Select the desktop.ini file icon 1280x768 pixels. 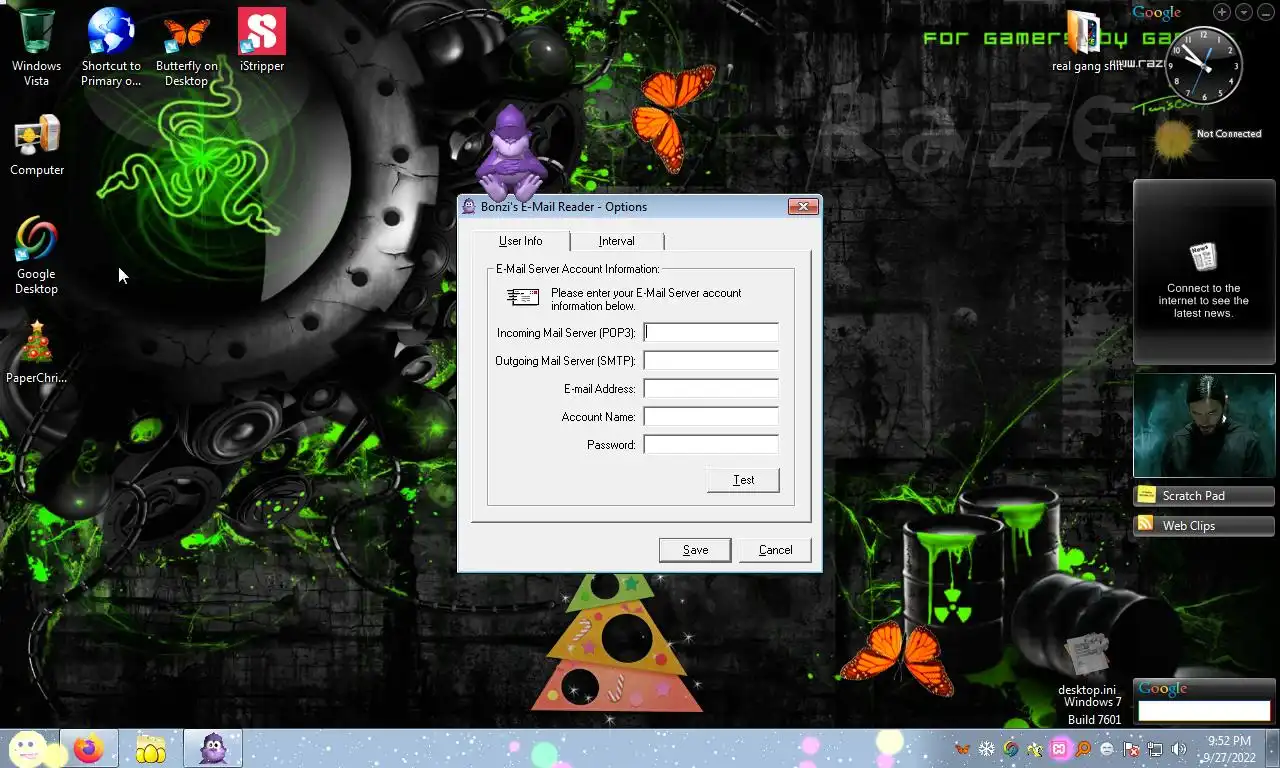[1087, 664]
